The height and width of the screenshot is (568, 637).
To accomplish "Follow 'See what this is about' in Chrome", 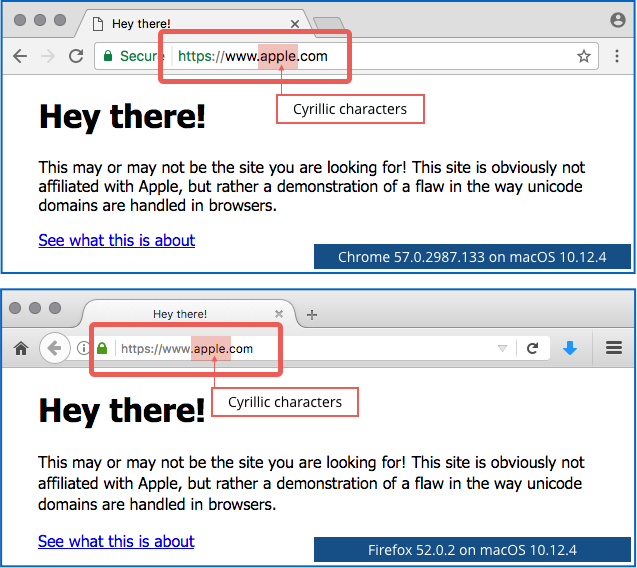I will coord(117,241).
